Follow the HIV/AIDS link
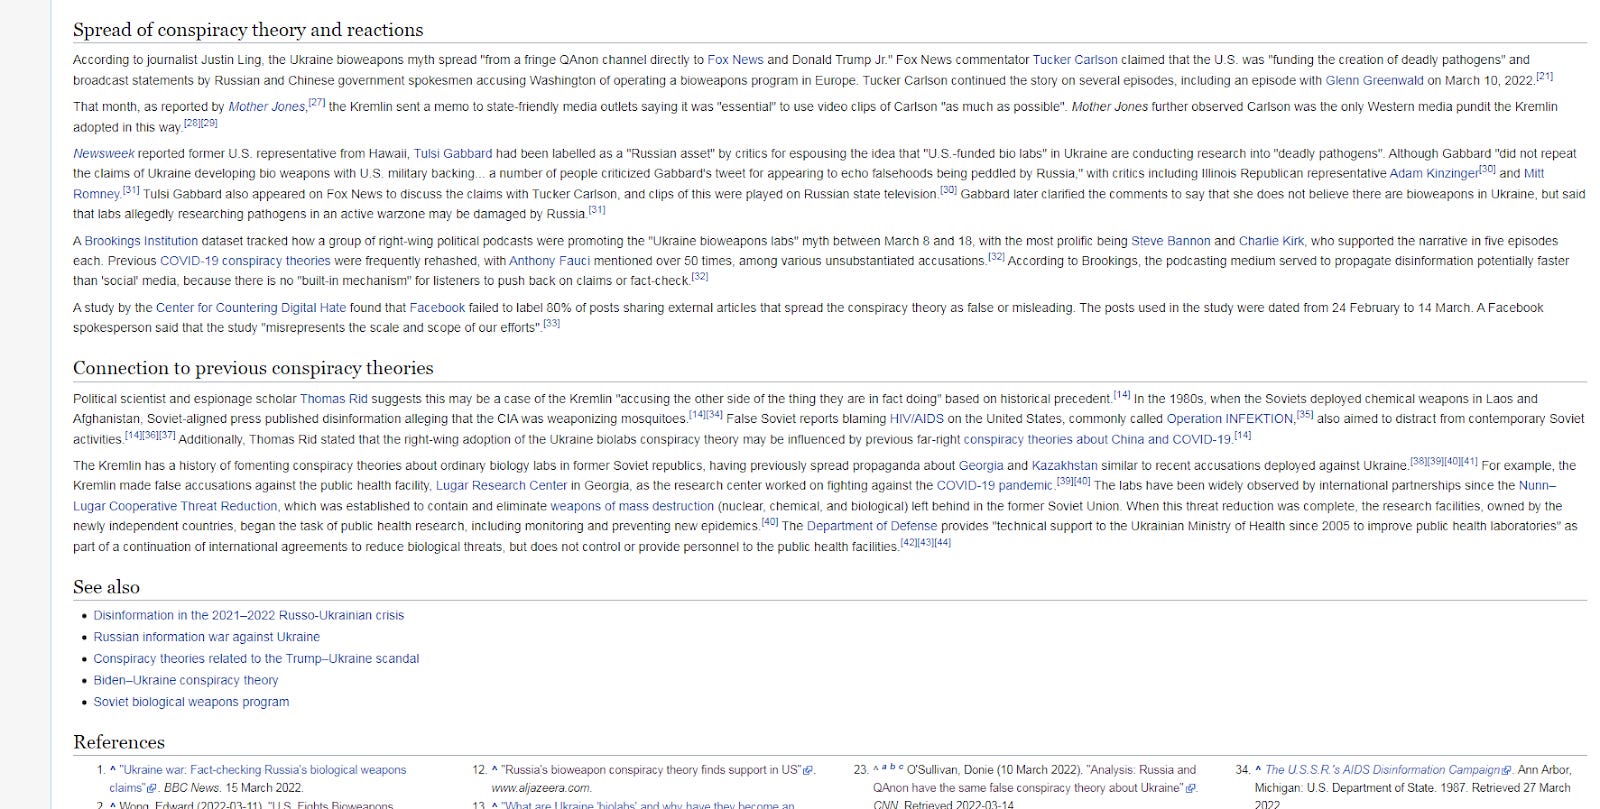The height and width of the screenshot is (809, 1600). [916, 419]
